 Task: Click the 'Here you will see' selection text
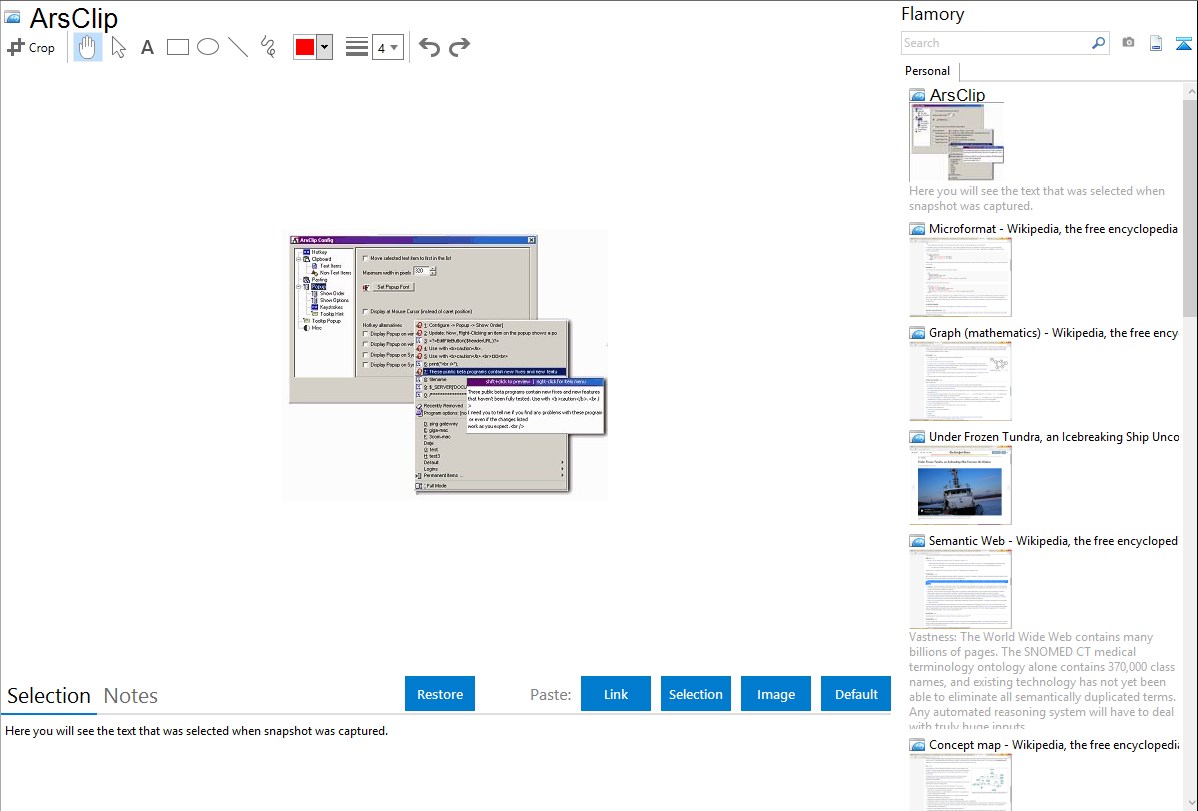click(x=196, y=731)
